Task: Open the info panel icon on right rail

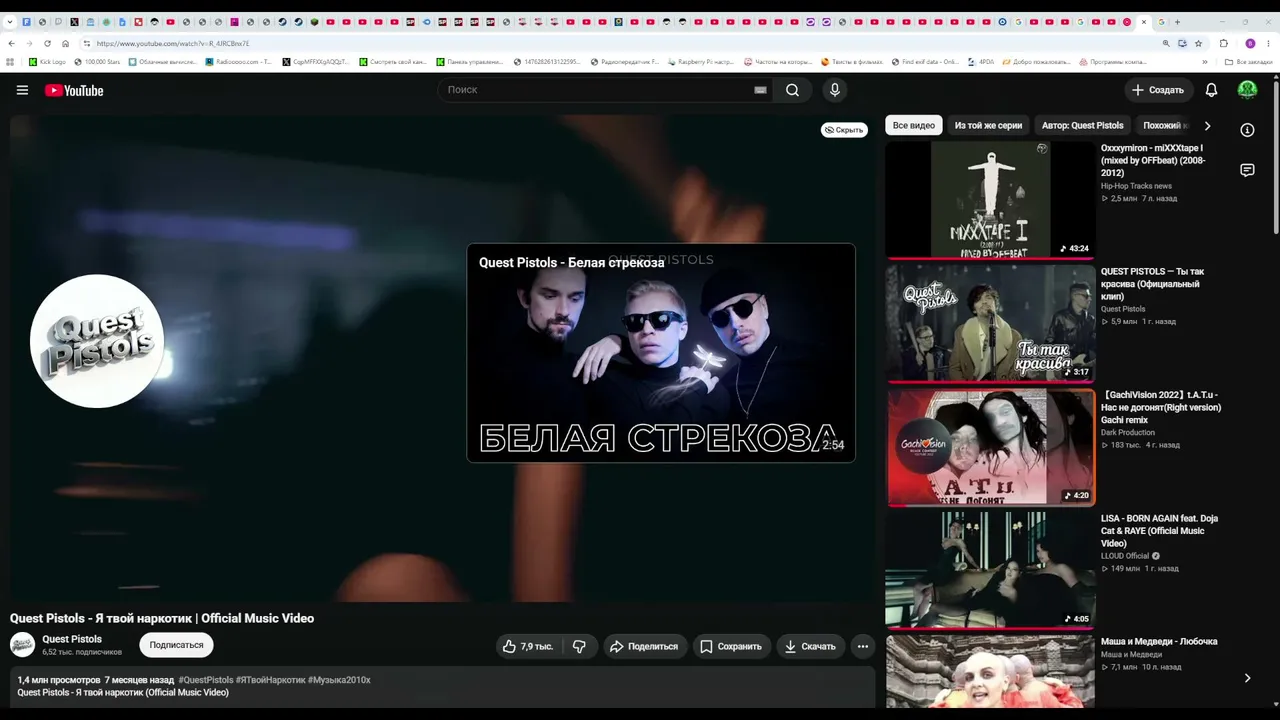Action: pyautogui.click(x=1247, y=130)
